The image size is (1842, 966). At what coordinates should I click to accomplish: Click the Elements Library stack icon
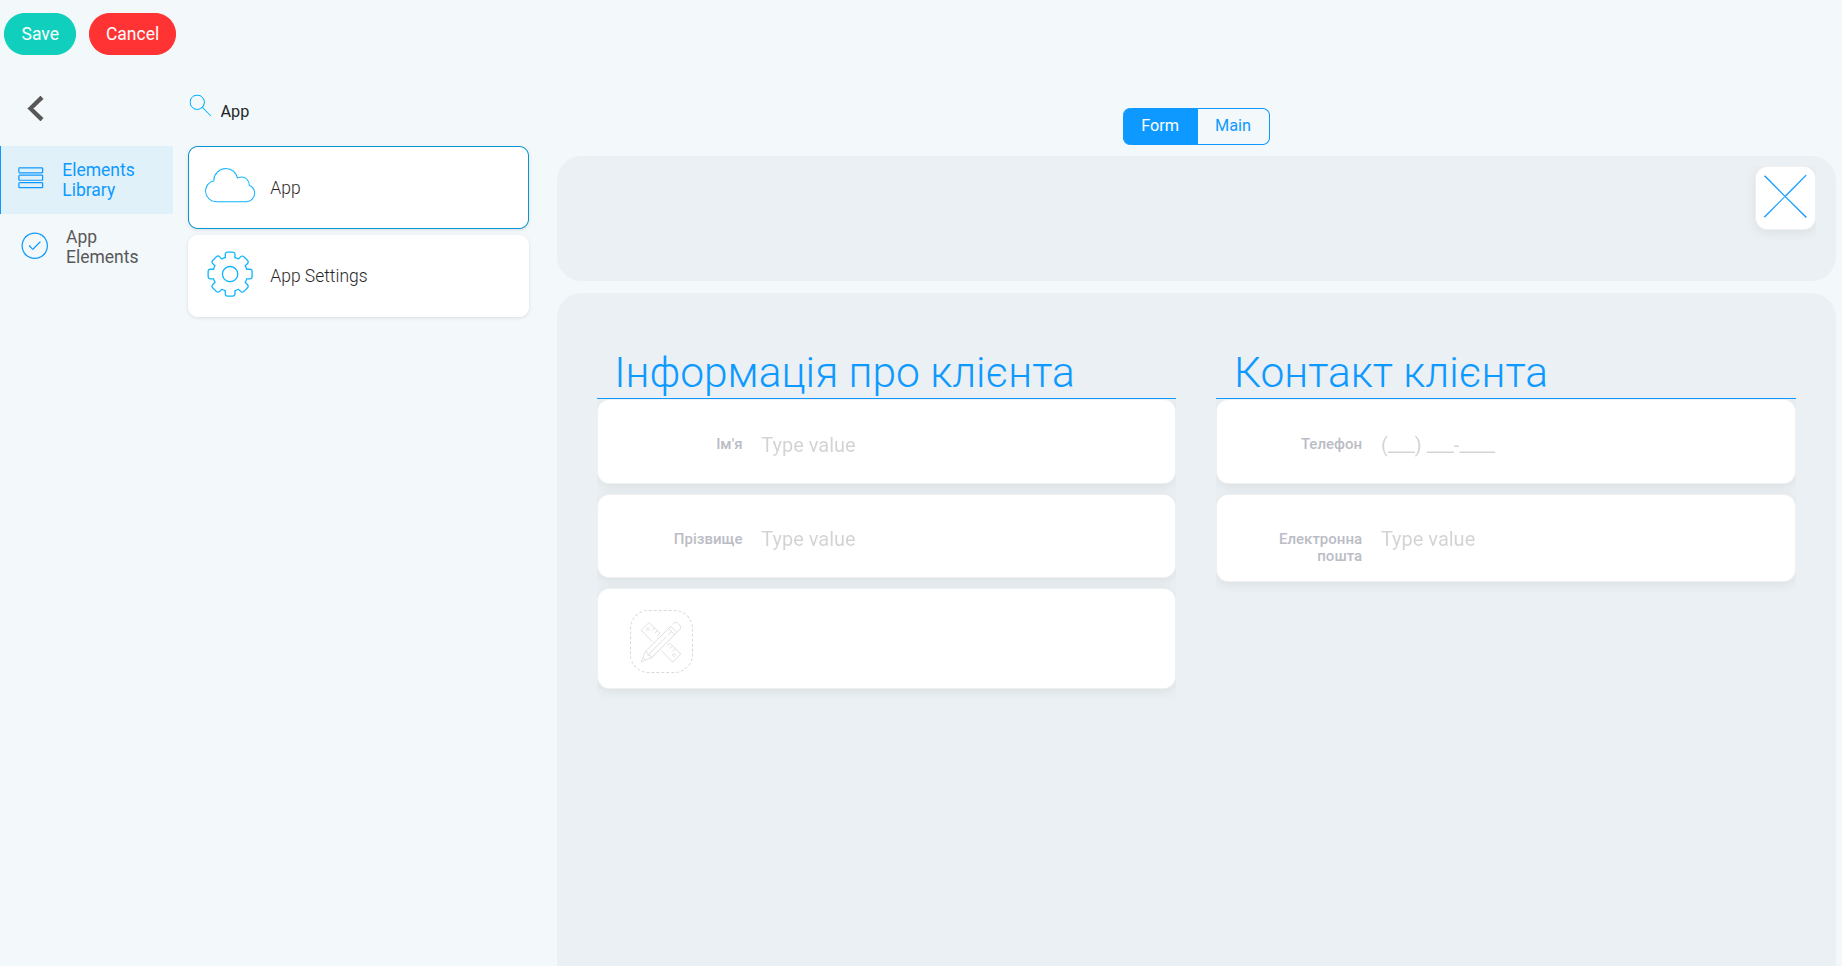point(31,178)
